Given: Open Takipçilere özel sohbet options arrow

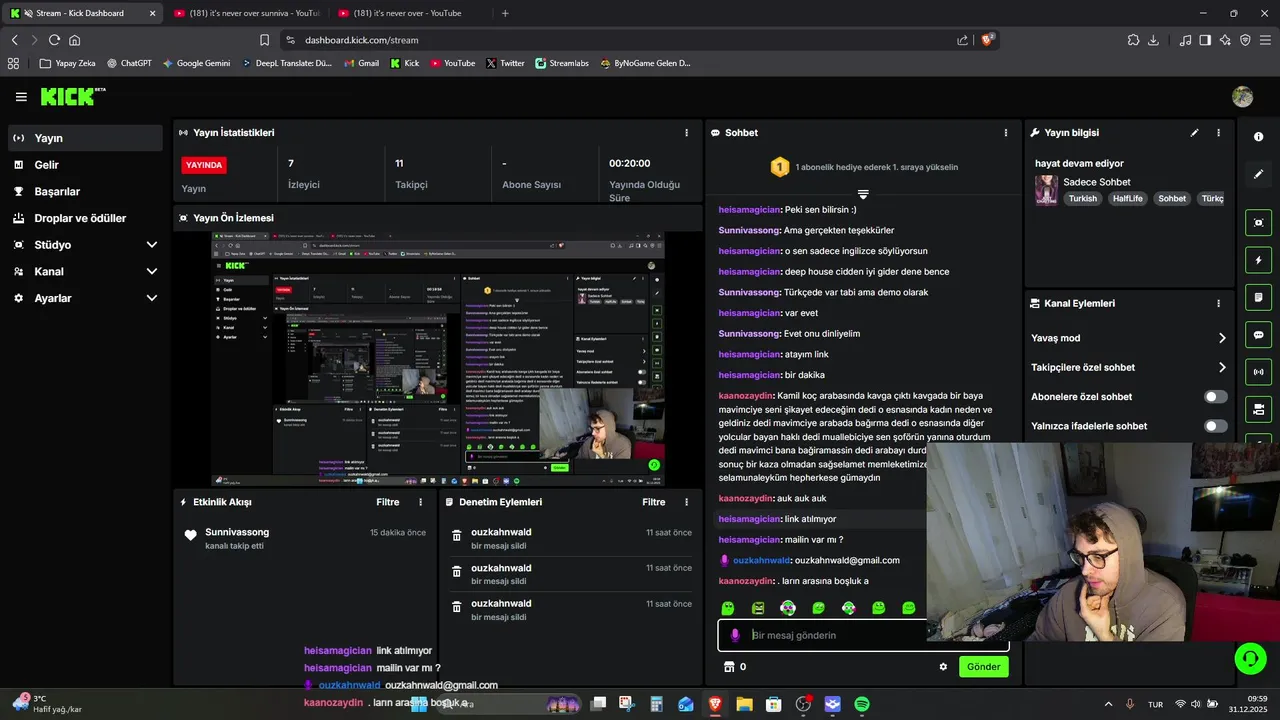Looking at the screenshot, I should click(1222, 367).
